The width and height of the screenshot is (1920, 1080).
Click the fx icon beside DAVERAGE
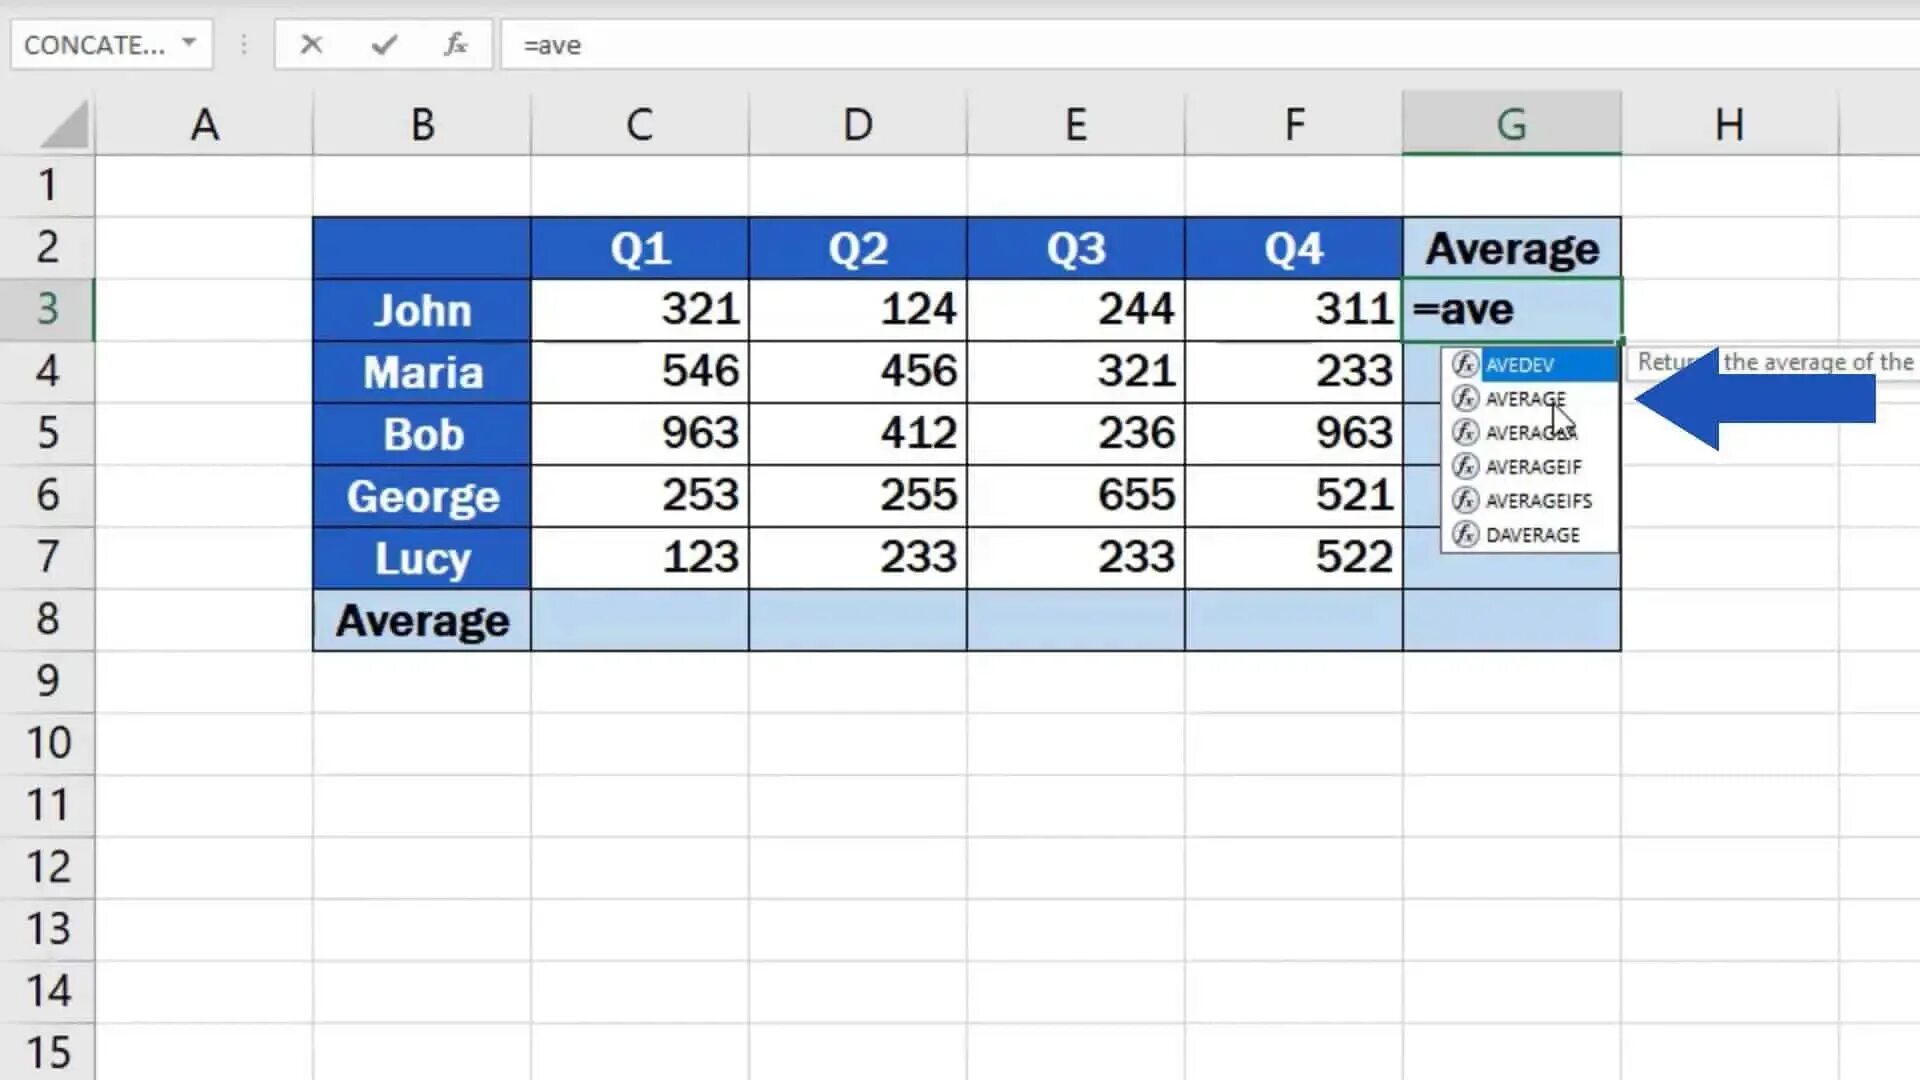pyautogui.click(x=1465, y=534)
